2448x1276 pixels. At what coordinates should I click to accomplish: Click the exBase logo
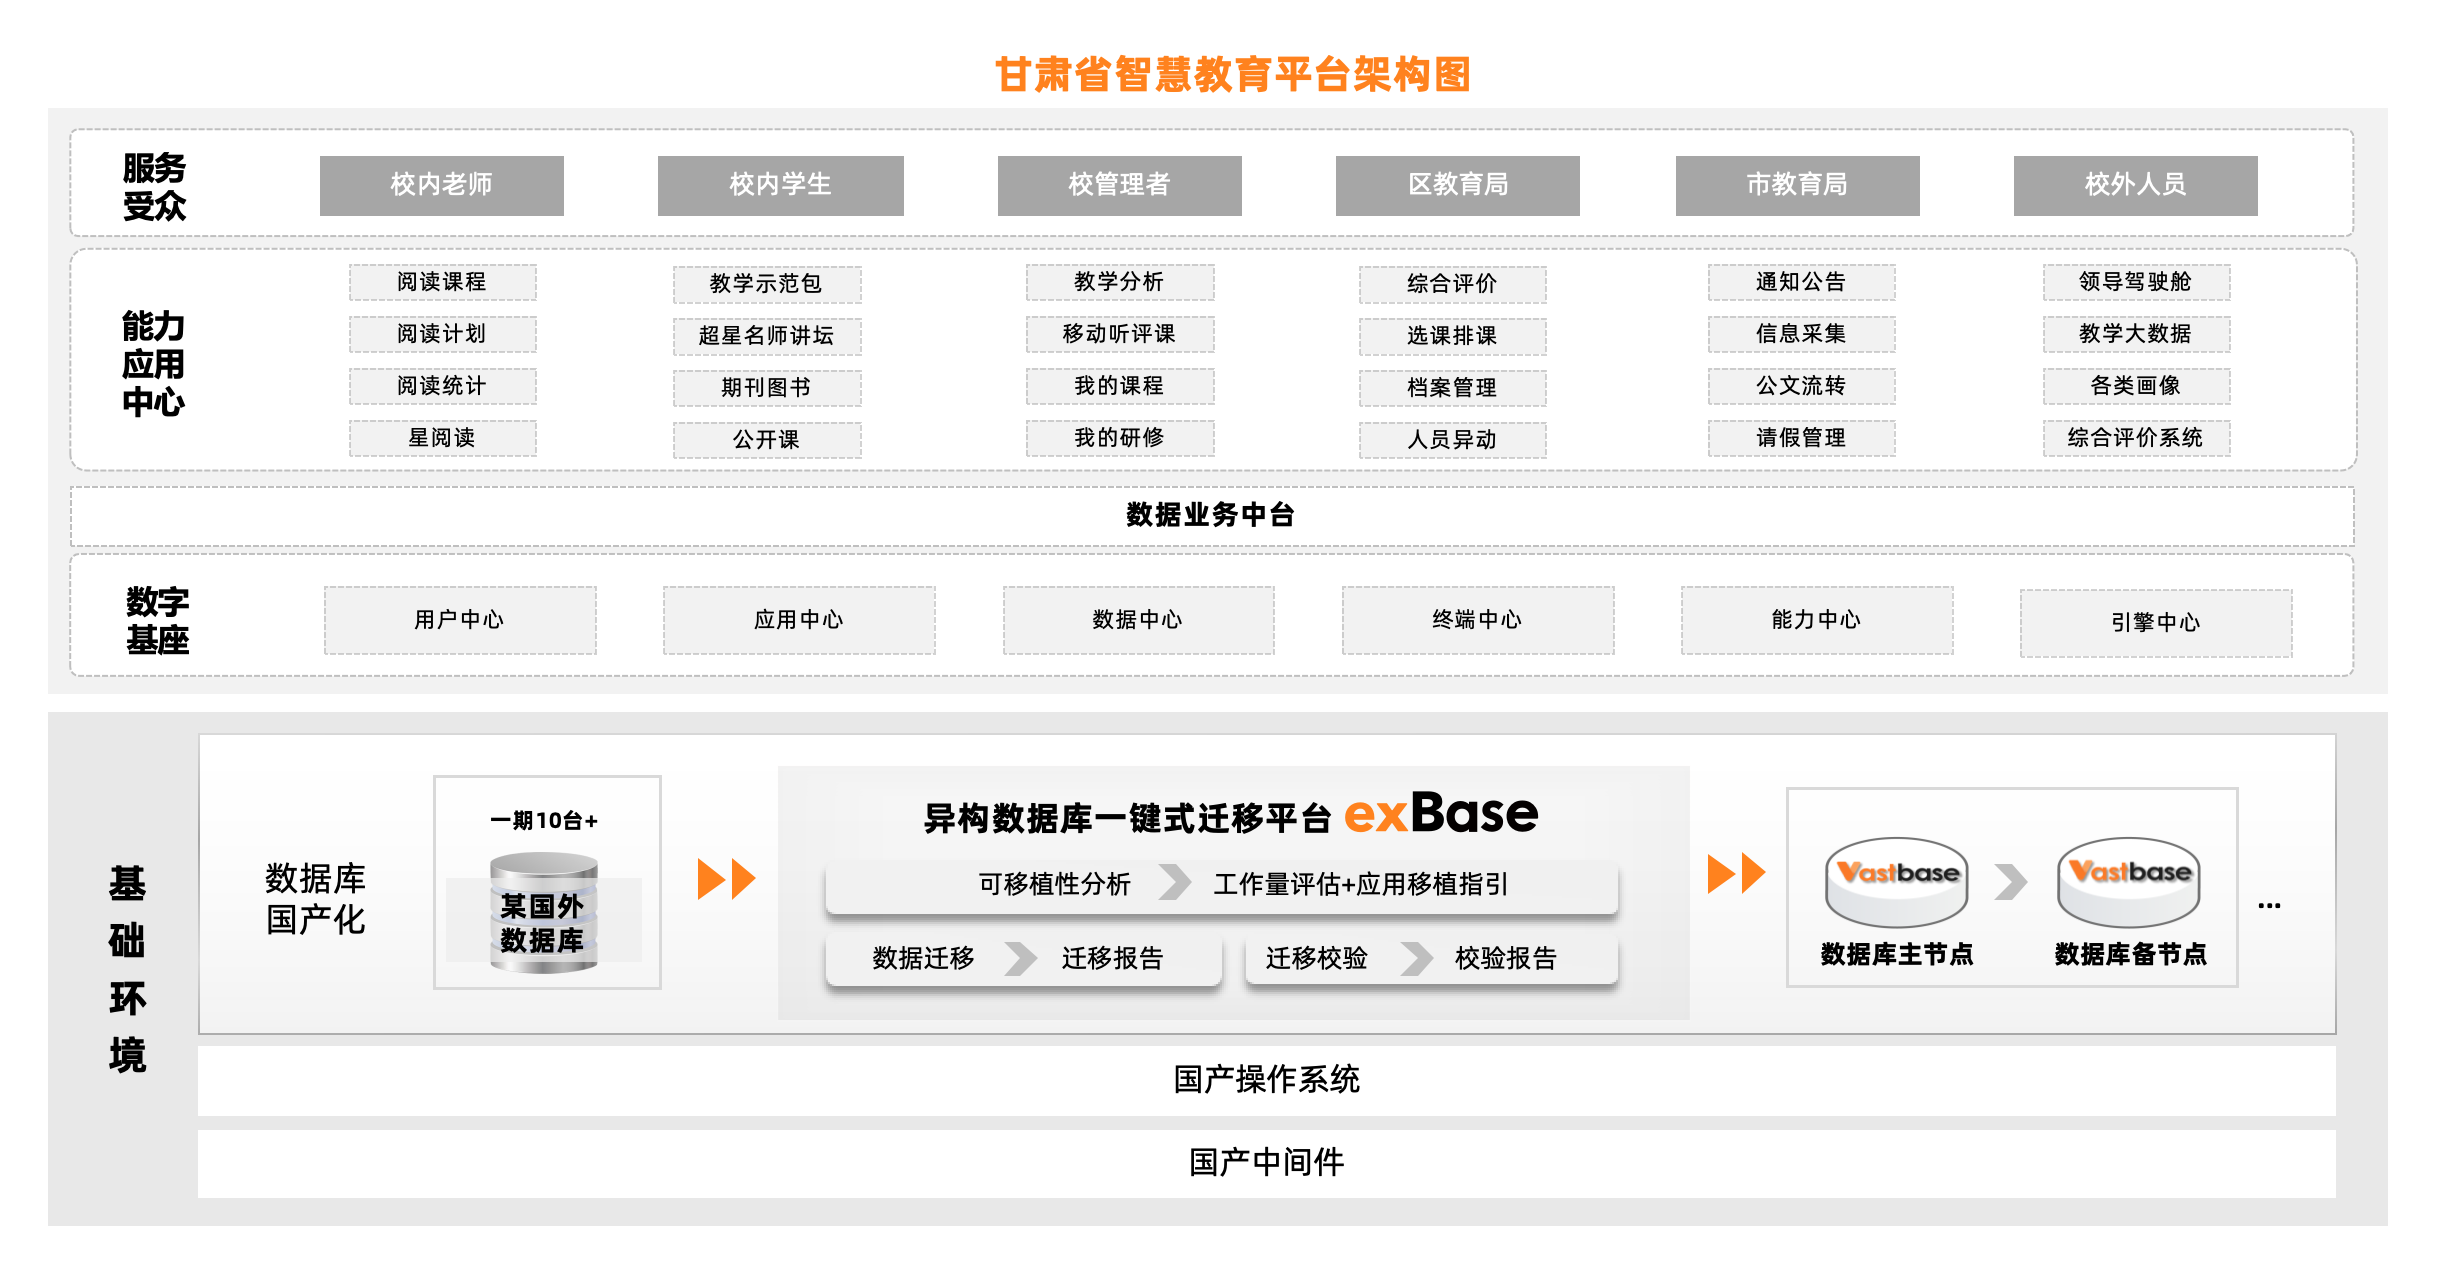point(1440,814)
